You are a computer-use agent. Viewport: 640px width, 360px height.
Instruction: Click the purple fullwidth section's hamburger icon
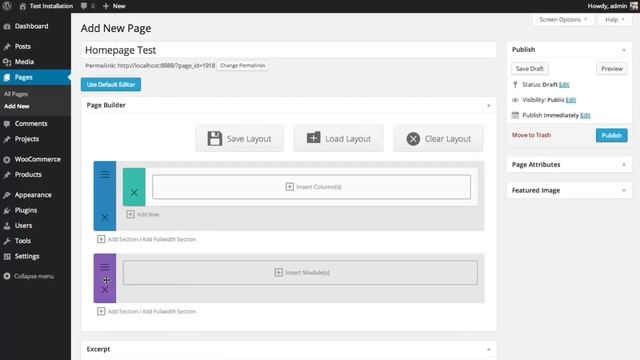click(105, 267)
